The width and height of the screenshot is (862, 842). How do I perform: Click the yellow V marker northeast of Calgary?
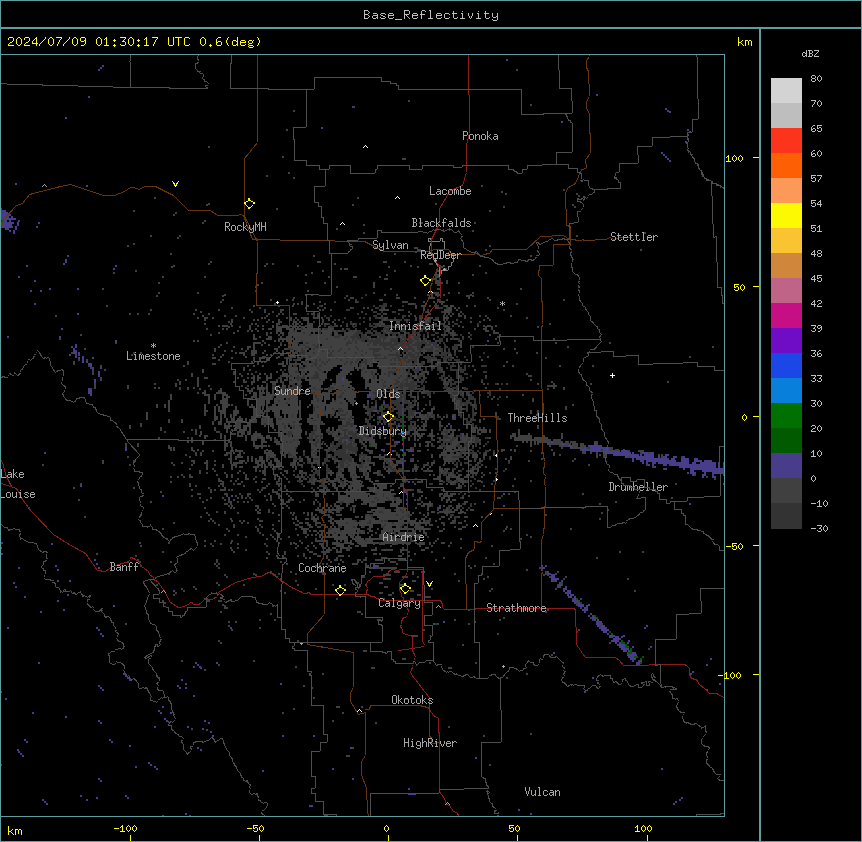tap(429, 584)
